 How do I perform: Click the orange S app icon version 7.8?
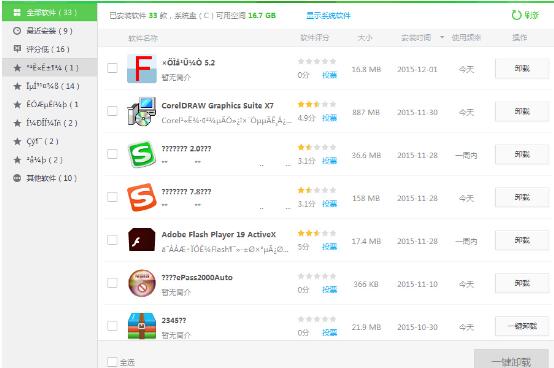point(142,197)
